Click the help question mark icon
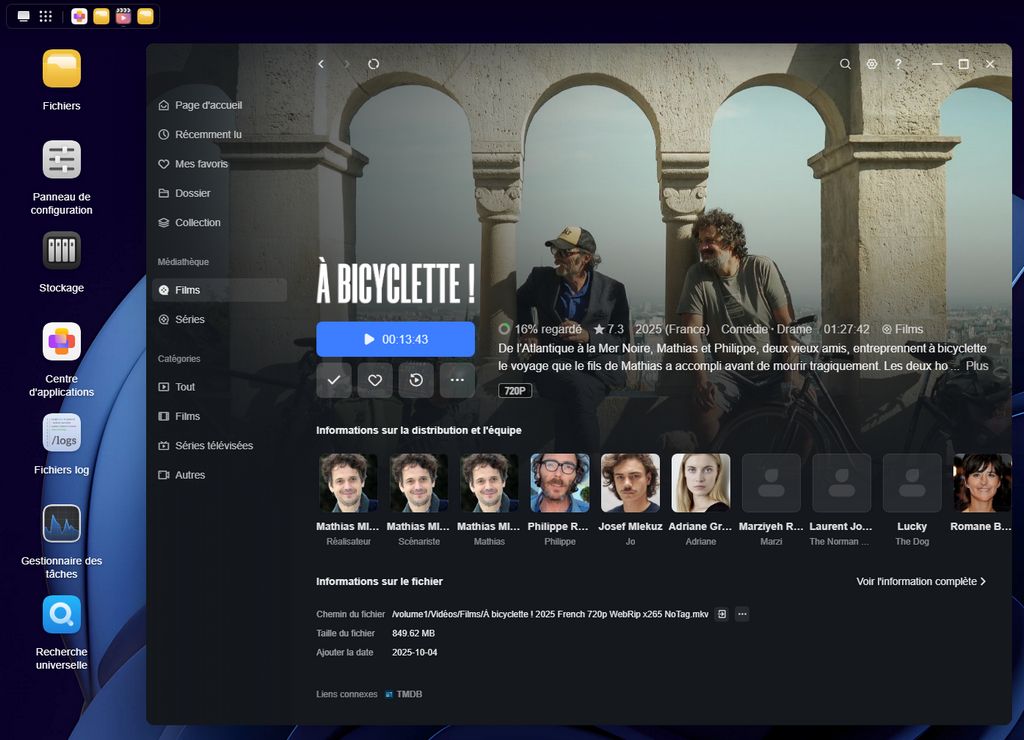This screenshot has height=740, width=1024. click(898, 64)
